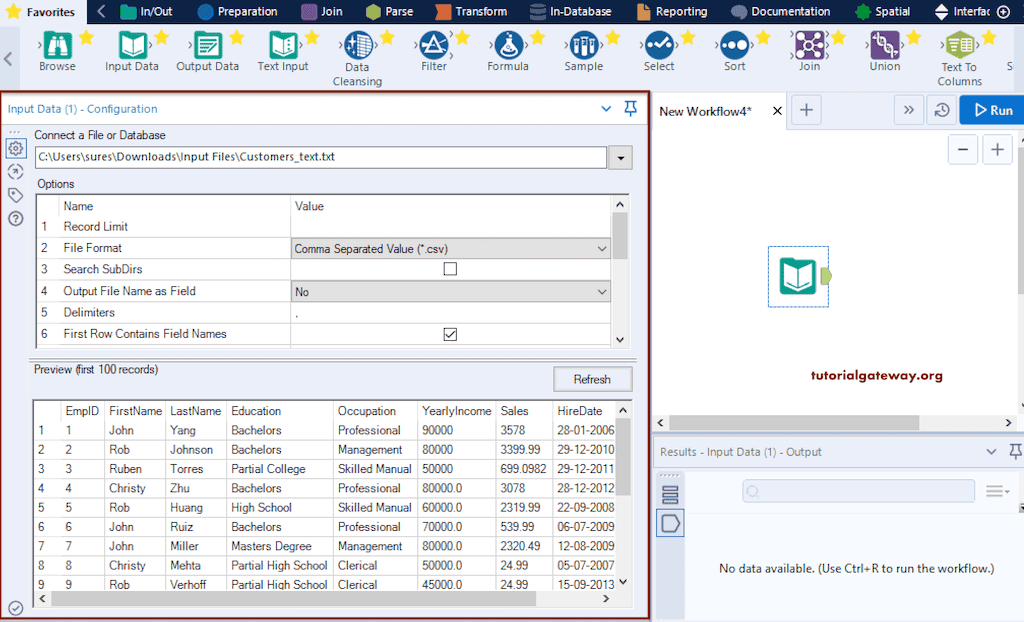Click the Run button

991,110
